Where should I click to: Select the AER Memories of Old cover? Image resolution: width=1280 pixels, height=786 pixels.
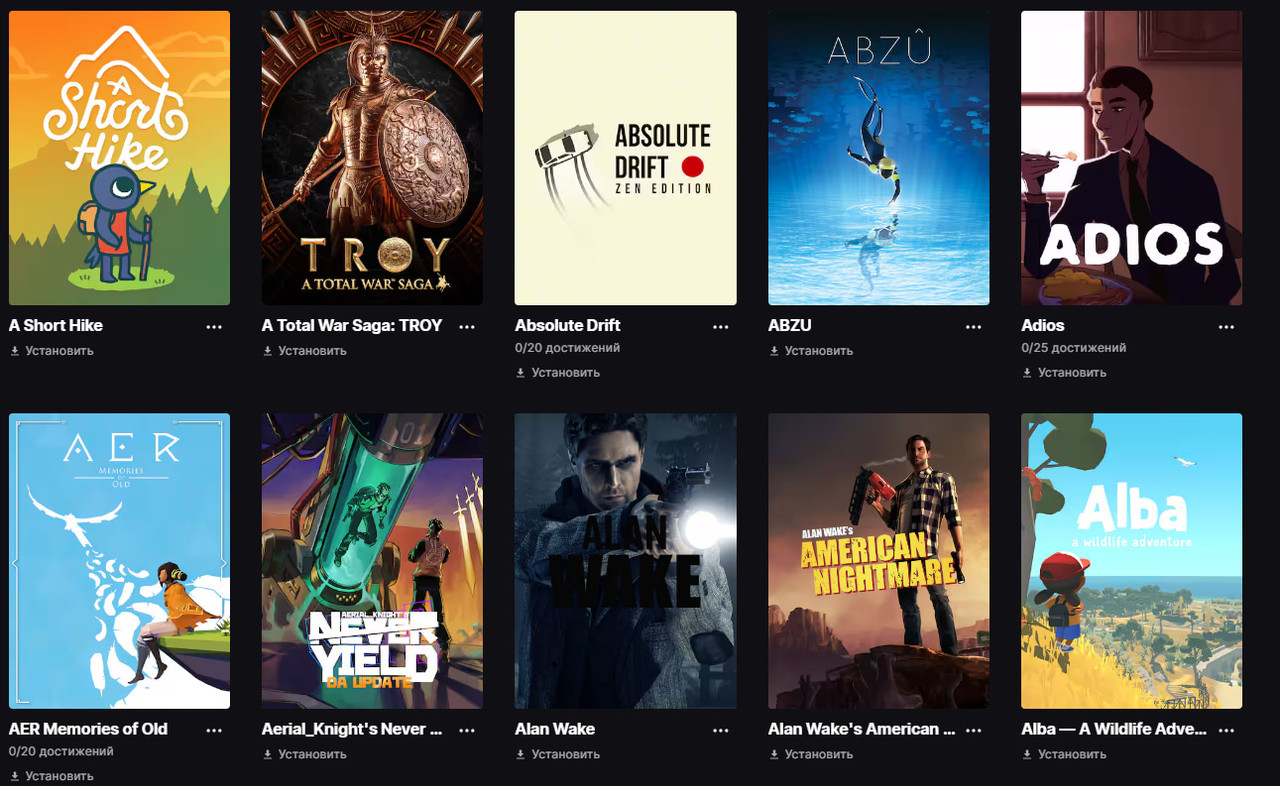119,561
